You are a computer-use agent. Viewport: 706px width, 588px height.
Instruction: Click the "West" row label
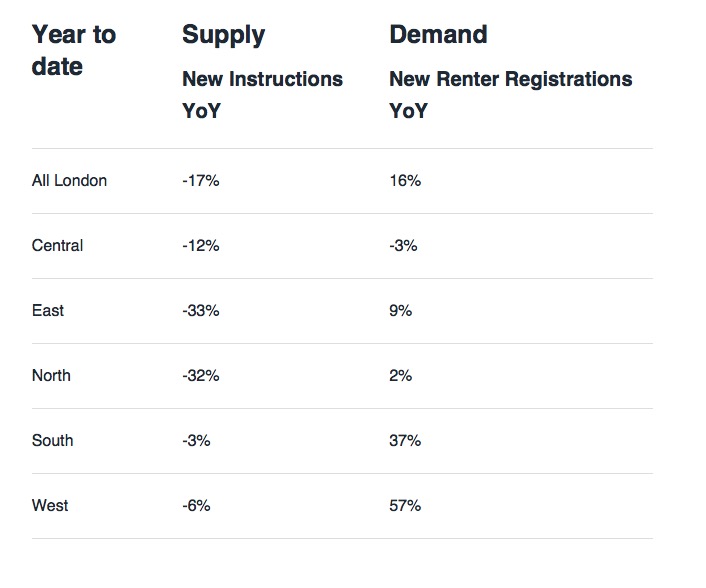50,506
